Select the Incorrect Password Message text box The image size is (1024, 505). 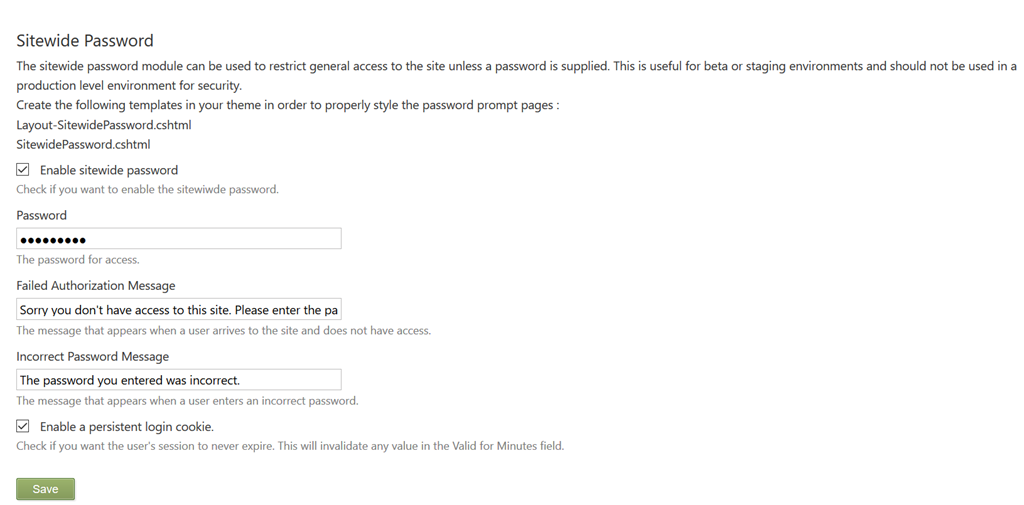179,380
